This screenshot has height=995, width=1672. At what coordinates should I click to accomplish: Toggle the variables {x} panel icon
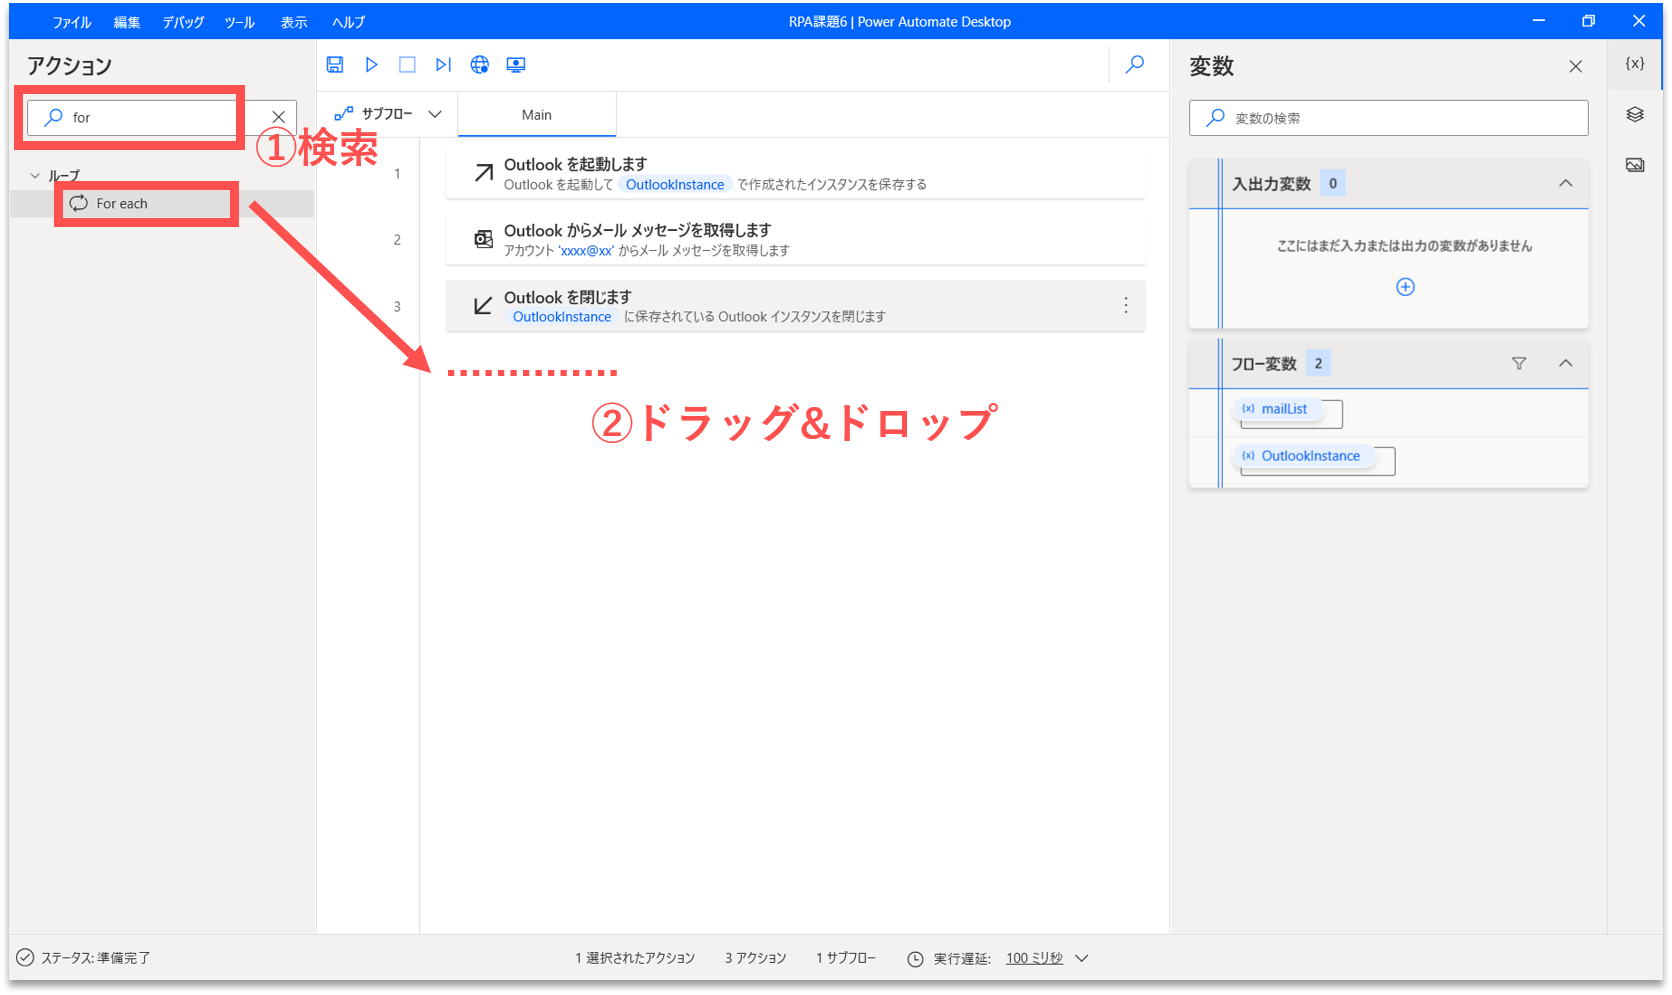[1635, 64]
